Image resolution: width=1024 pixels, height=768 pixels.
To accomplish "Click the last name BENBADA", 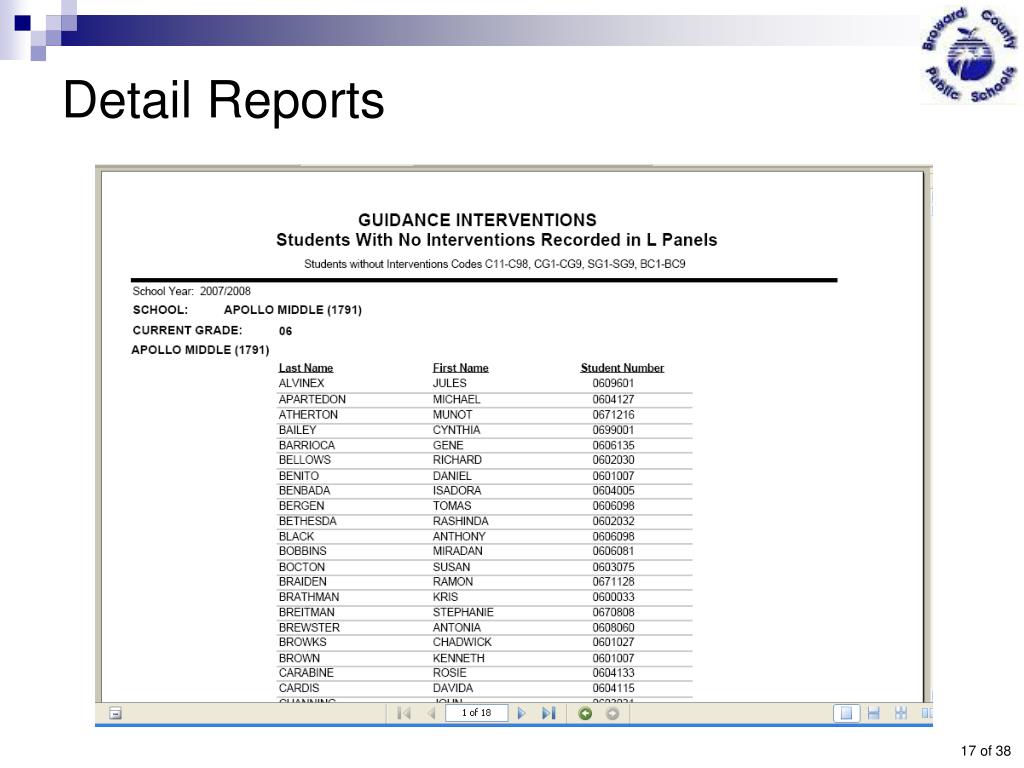I will (x=304, y=490).
